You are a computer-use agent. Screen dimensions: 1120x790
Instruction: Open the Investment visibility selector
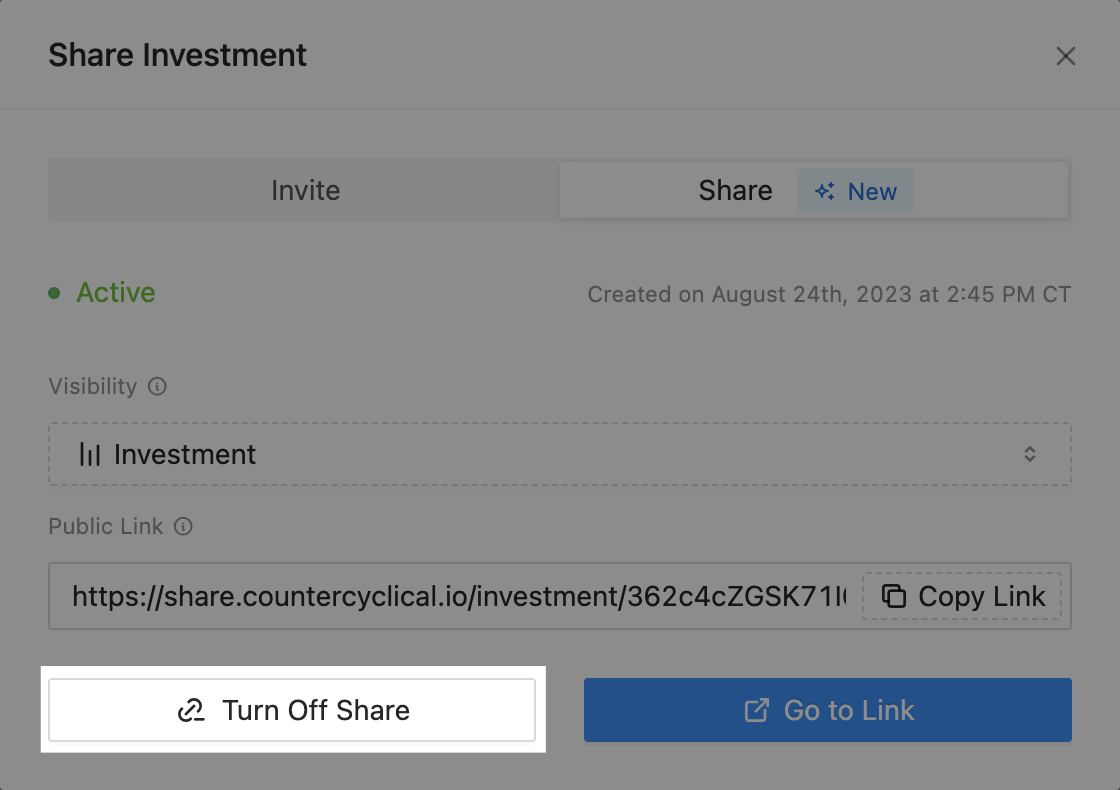[559, 454]
